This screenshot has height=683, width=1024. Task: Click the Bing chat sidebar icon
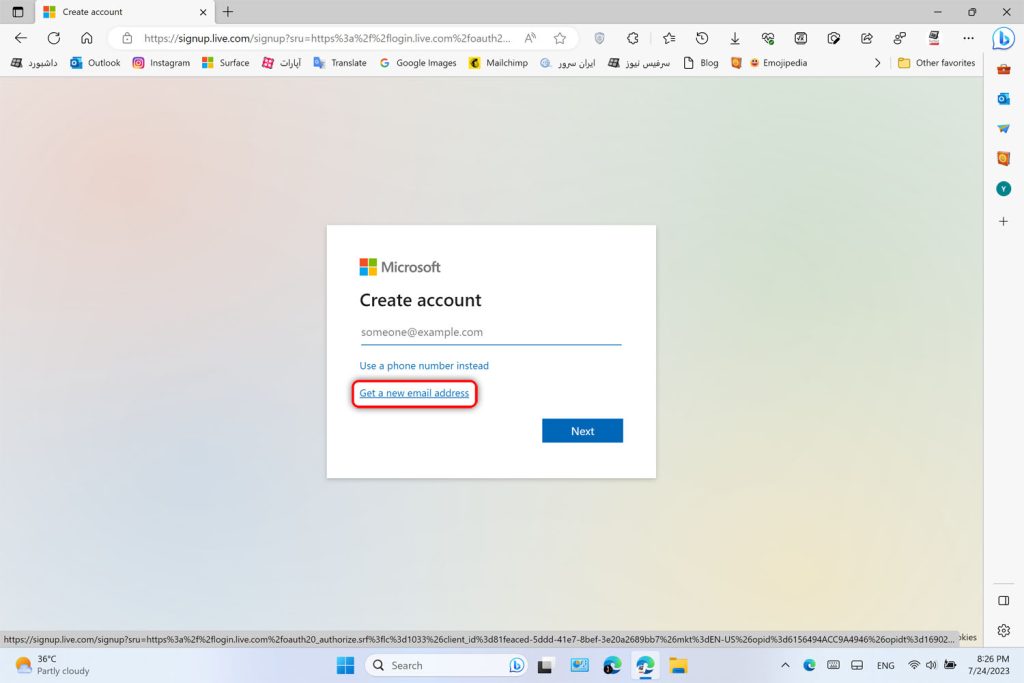tap(1003, 39)
